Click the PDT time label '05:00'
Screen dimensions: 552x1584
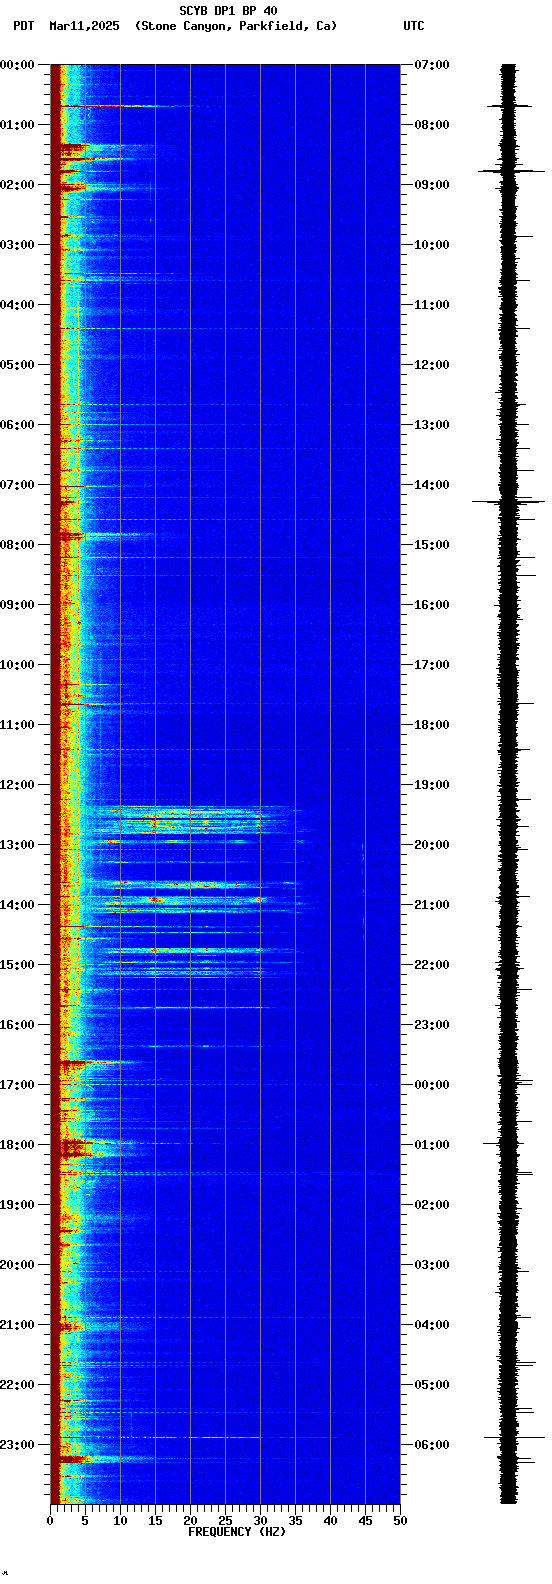[17, 365]
